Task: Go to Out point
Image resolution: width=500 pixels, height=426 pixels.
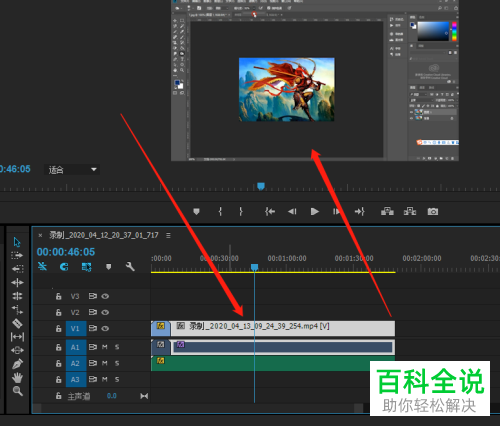Action: (359, 211)
